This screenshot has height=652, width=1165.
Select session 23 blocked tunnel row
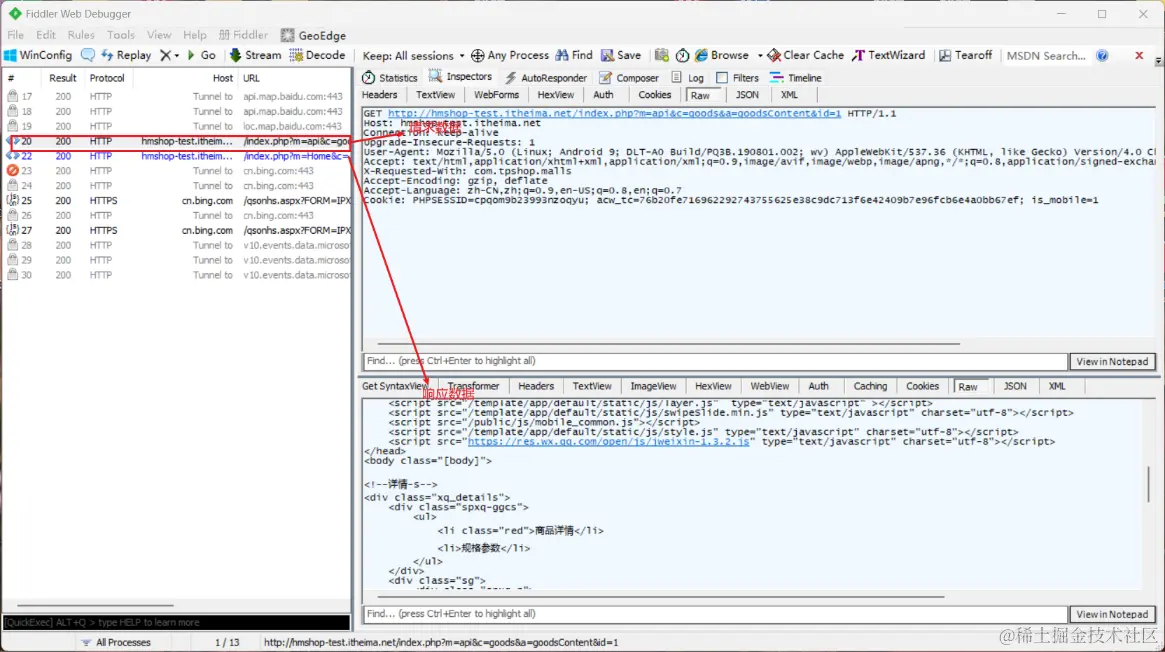tap(177, 171)
